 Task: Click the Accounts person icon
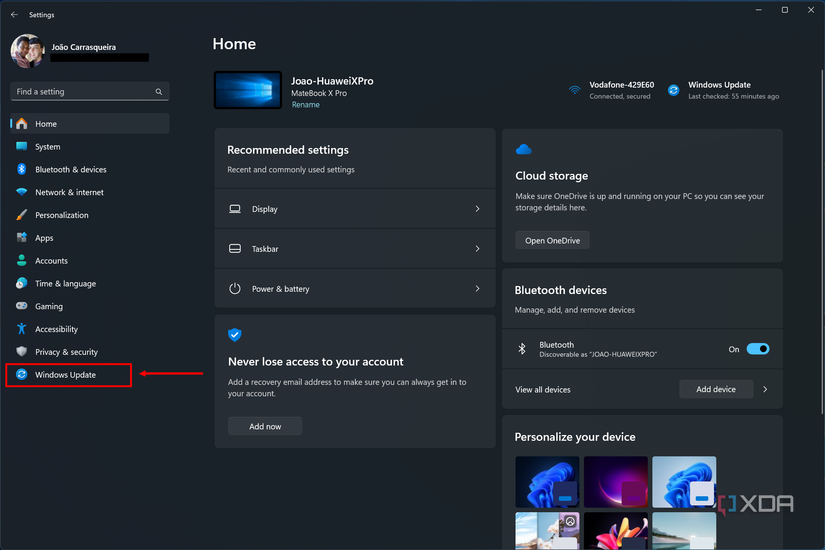(22, 260)
